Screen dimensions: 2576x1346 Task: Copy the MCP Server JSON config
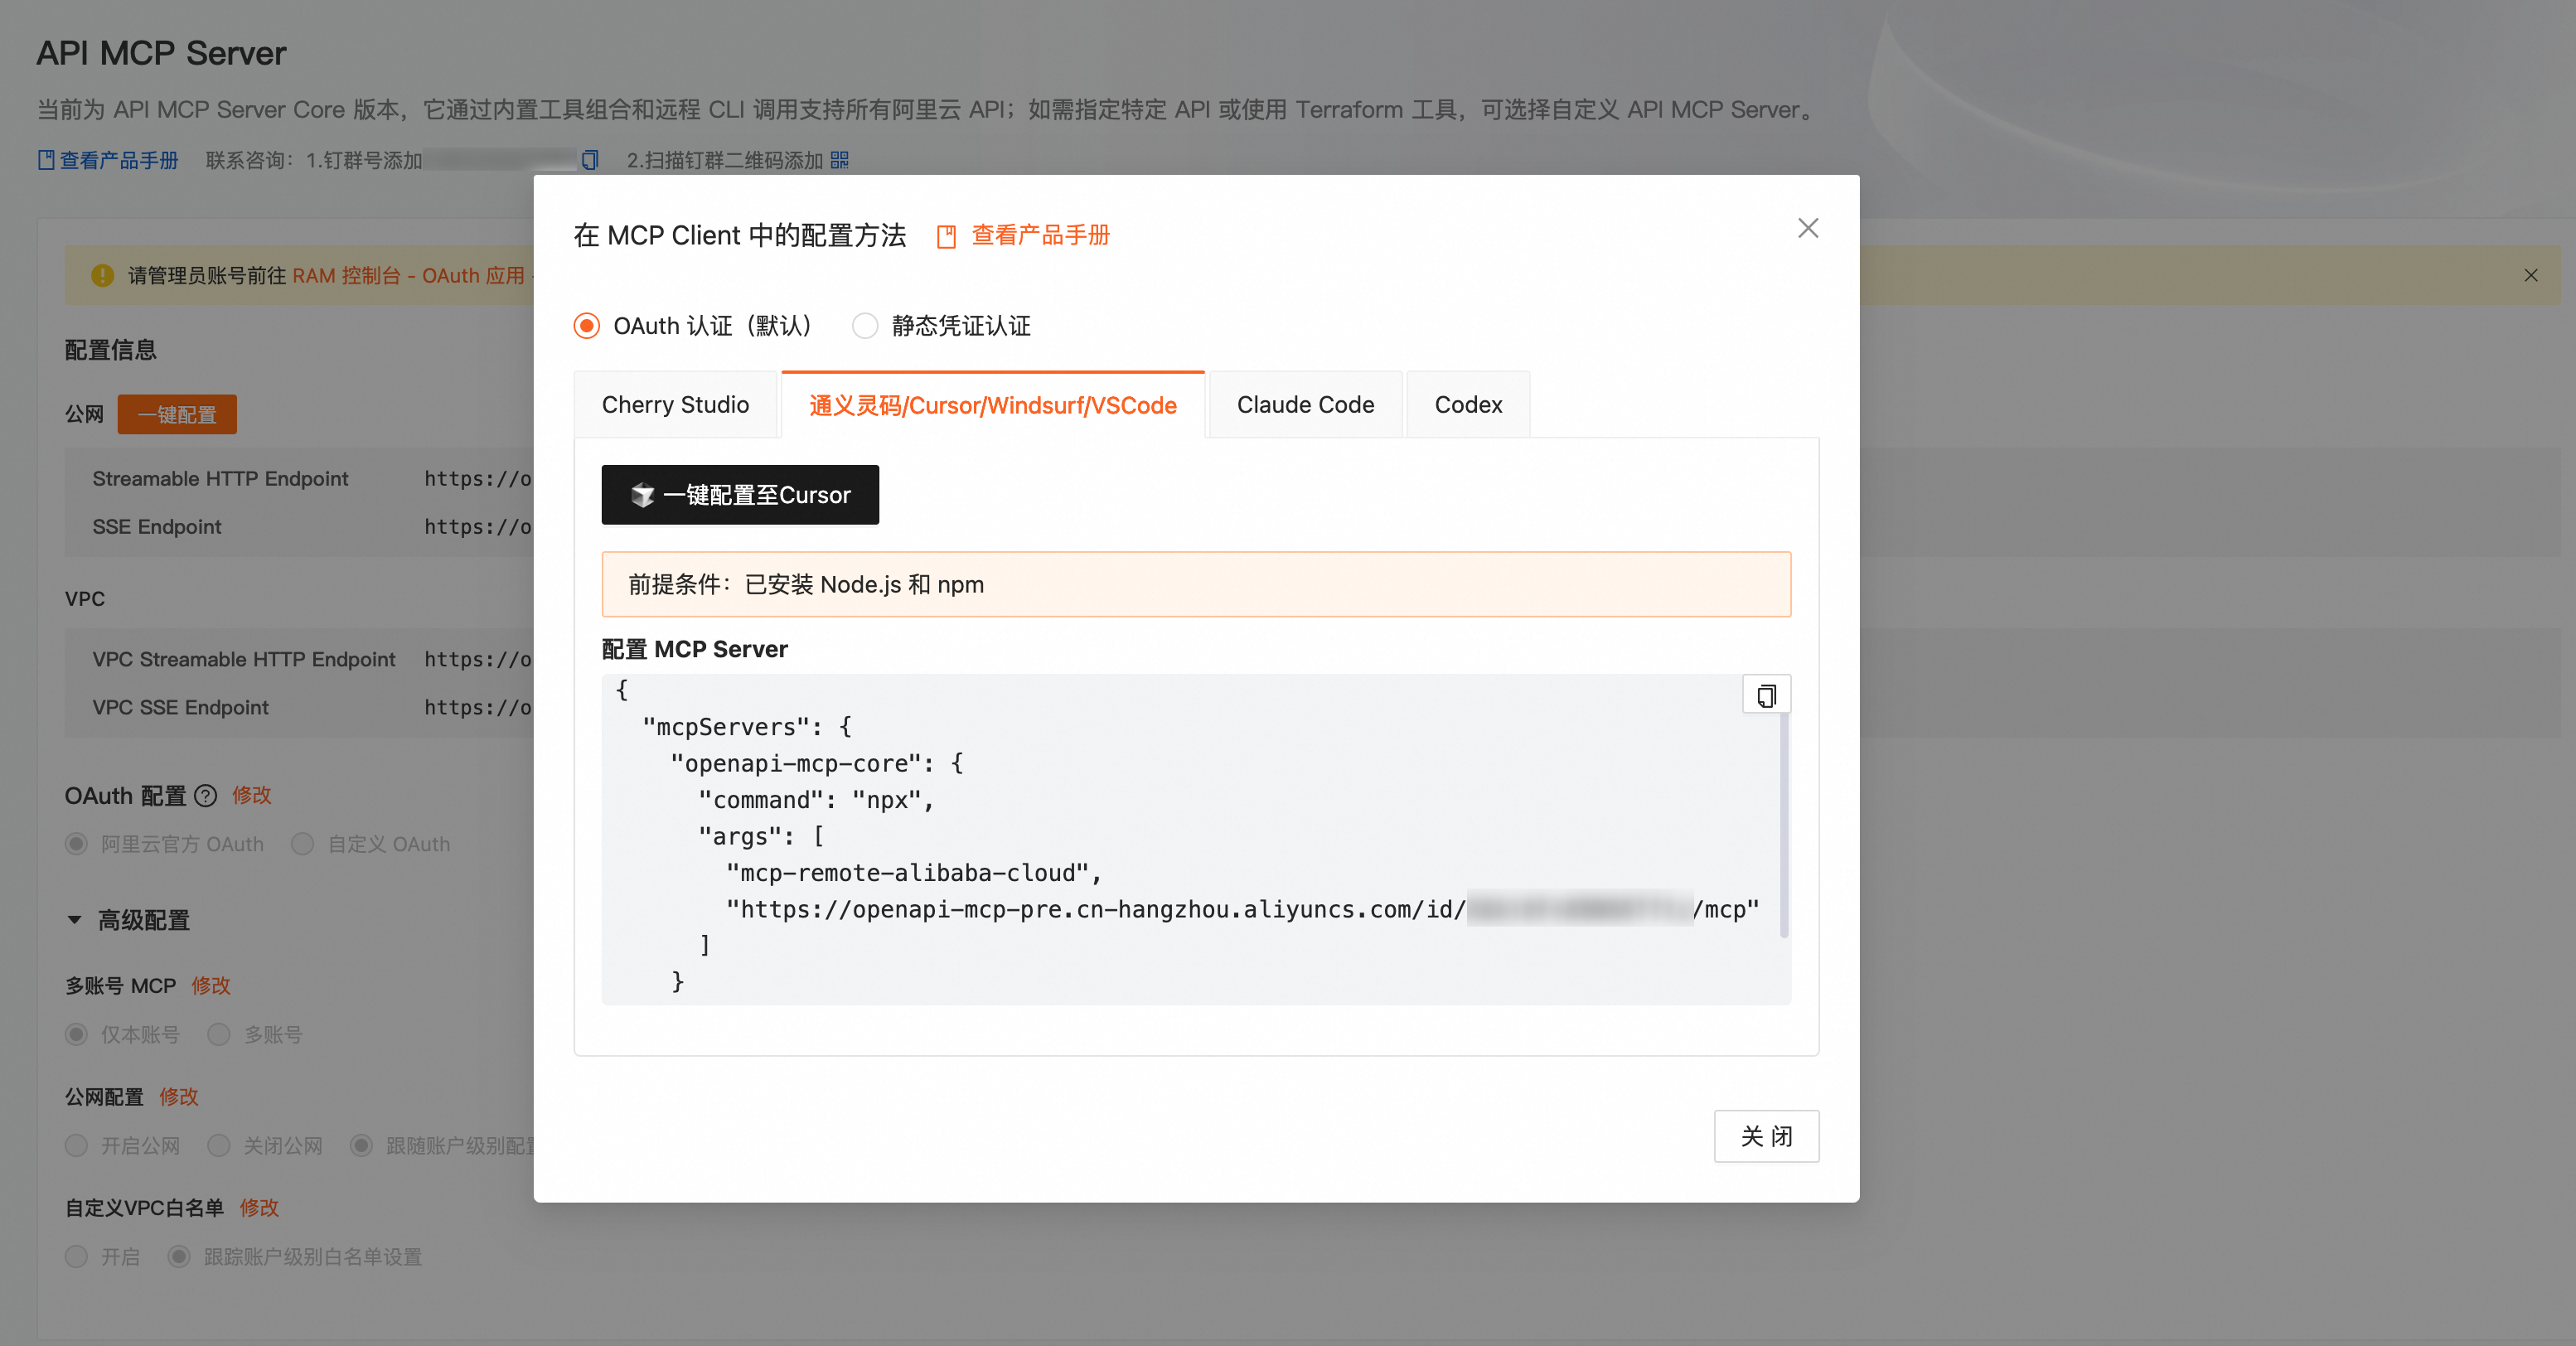pyautogui.click(x=1766, y=695)
